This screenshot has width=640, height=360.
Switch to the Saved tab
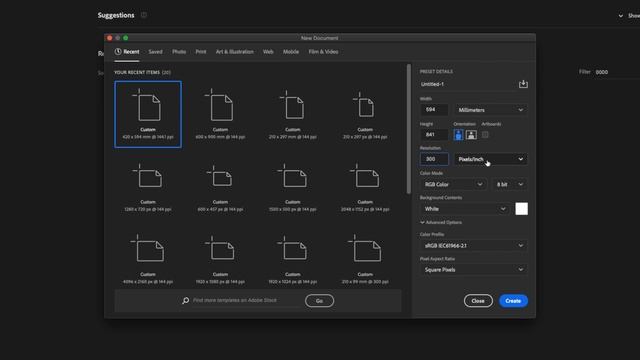155,52
